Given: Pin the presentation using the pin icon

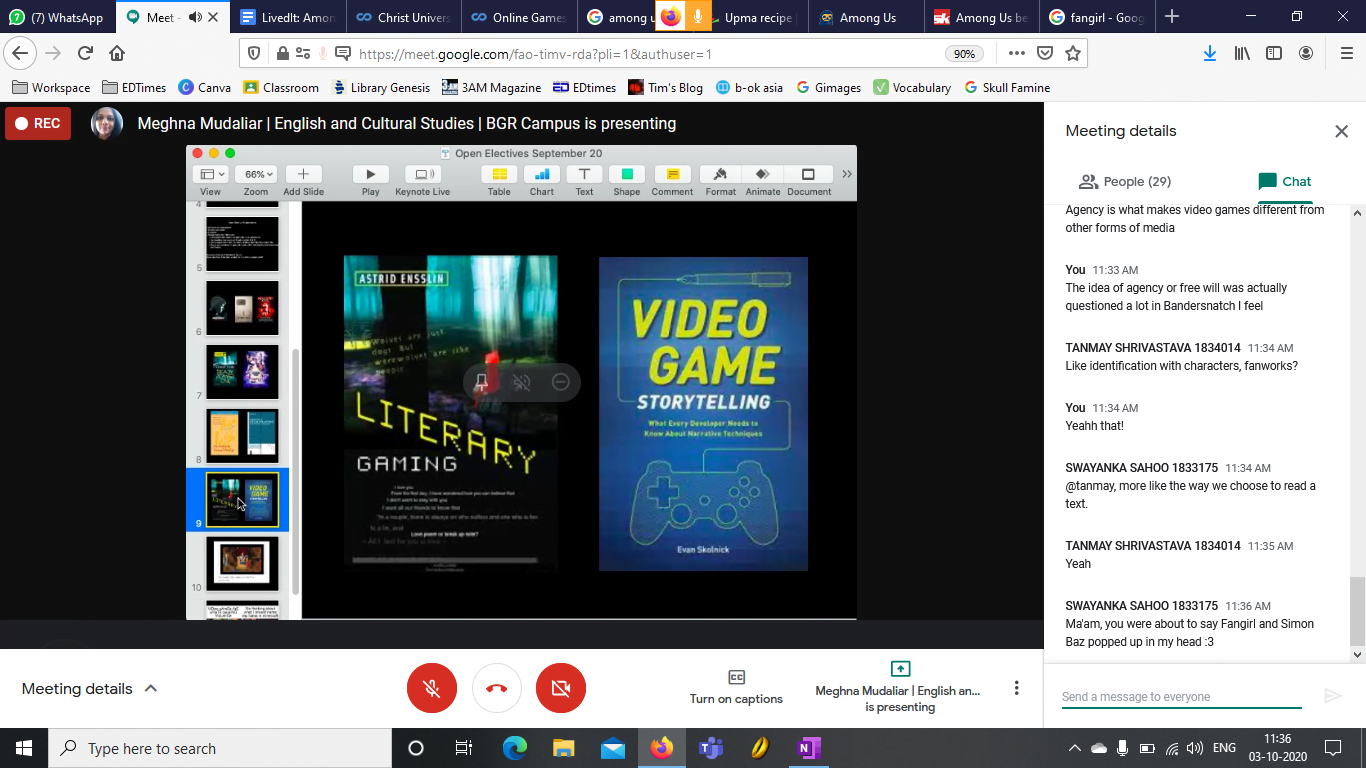Looking at the screenshot, I should 482,382.
